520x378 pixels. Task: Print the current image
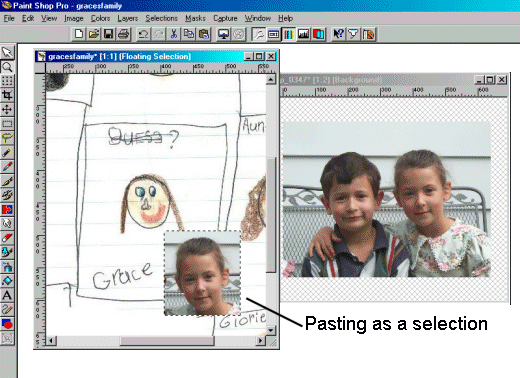(123, 34)
